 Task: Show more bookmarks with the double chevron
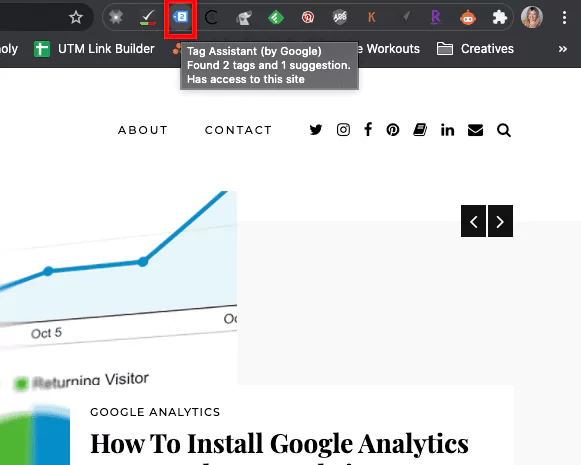pyautogui.click(x=563, y=49)
